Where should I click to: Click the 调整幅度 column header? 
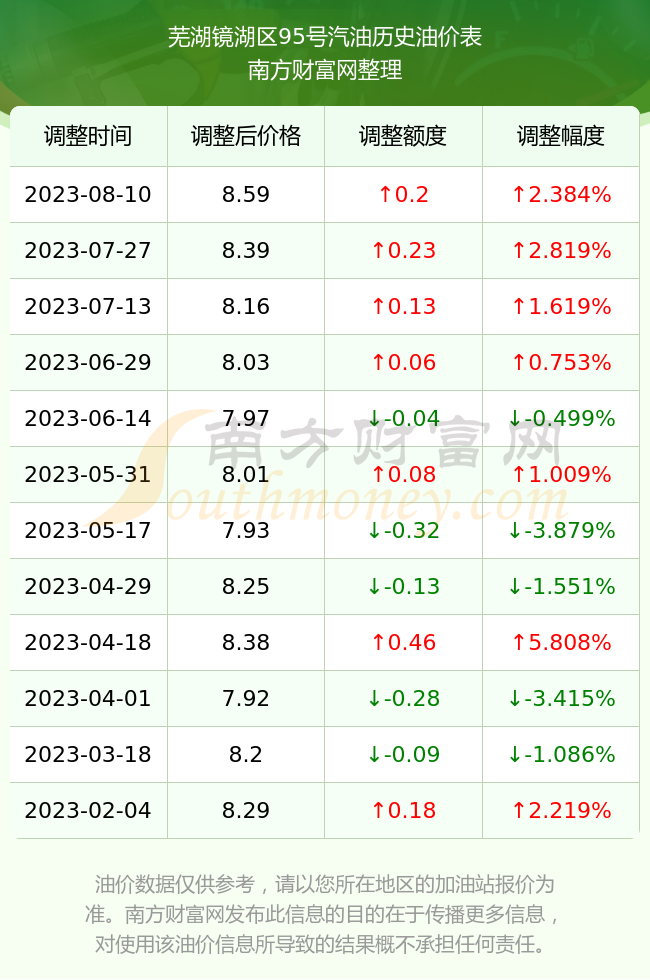click(561, 136)
